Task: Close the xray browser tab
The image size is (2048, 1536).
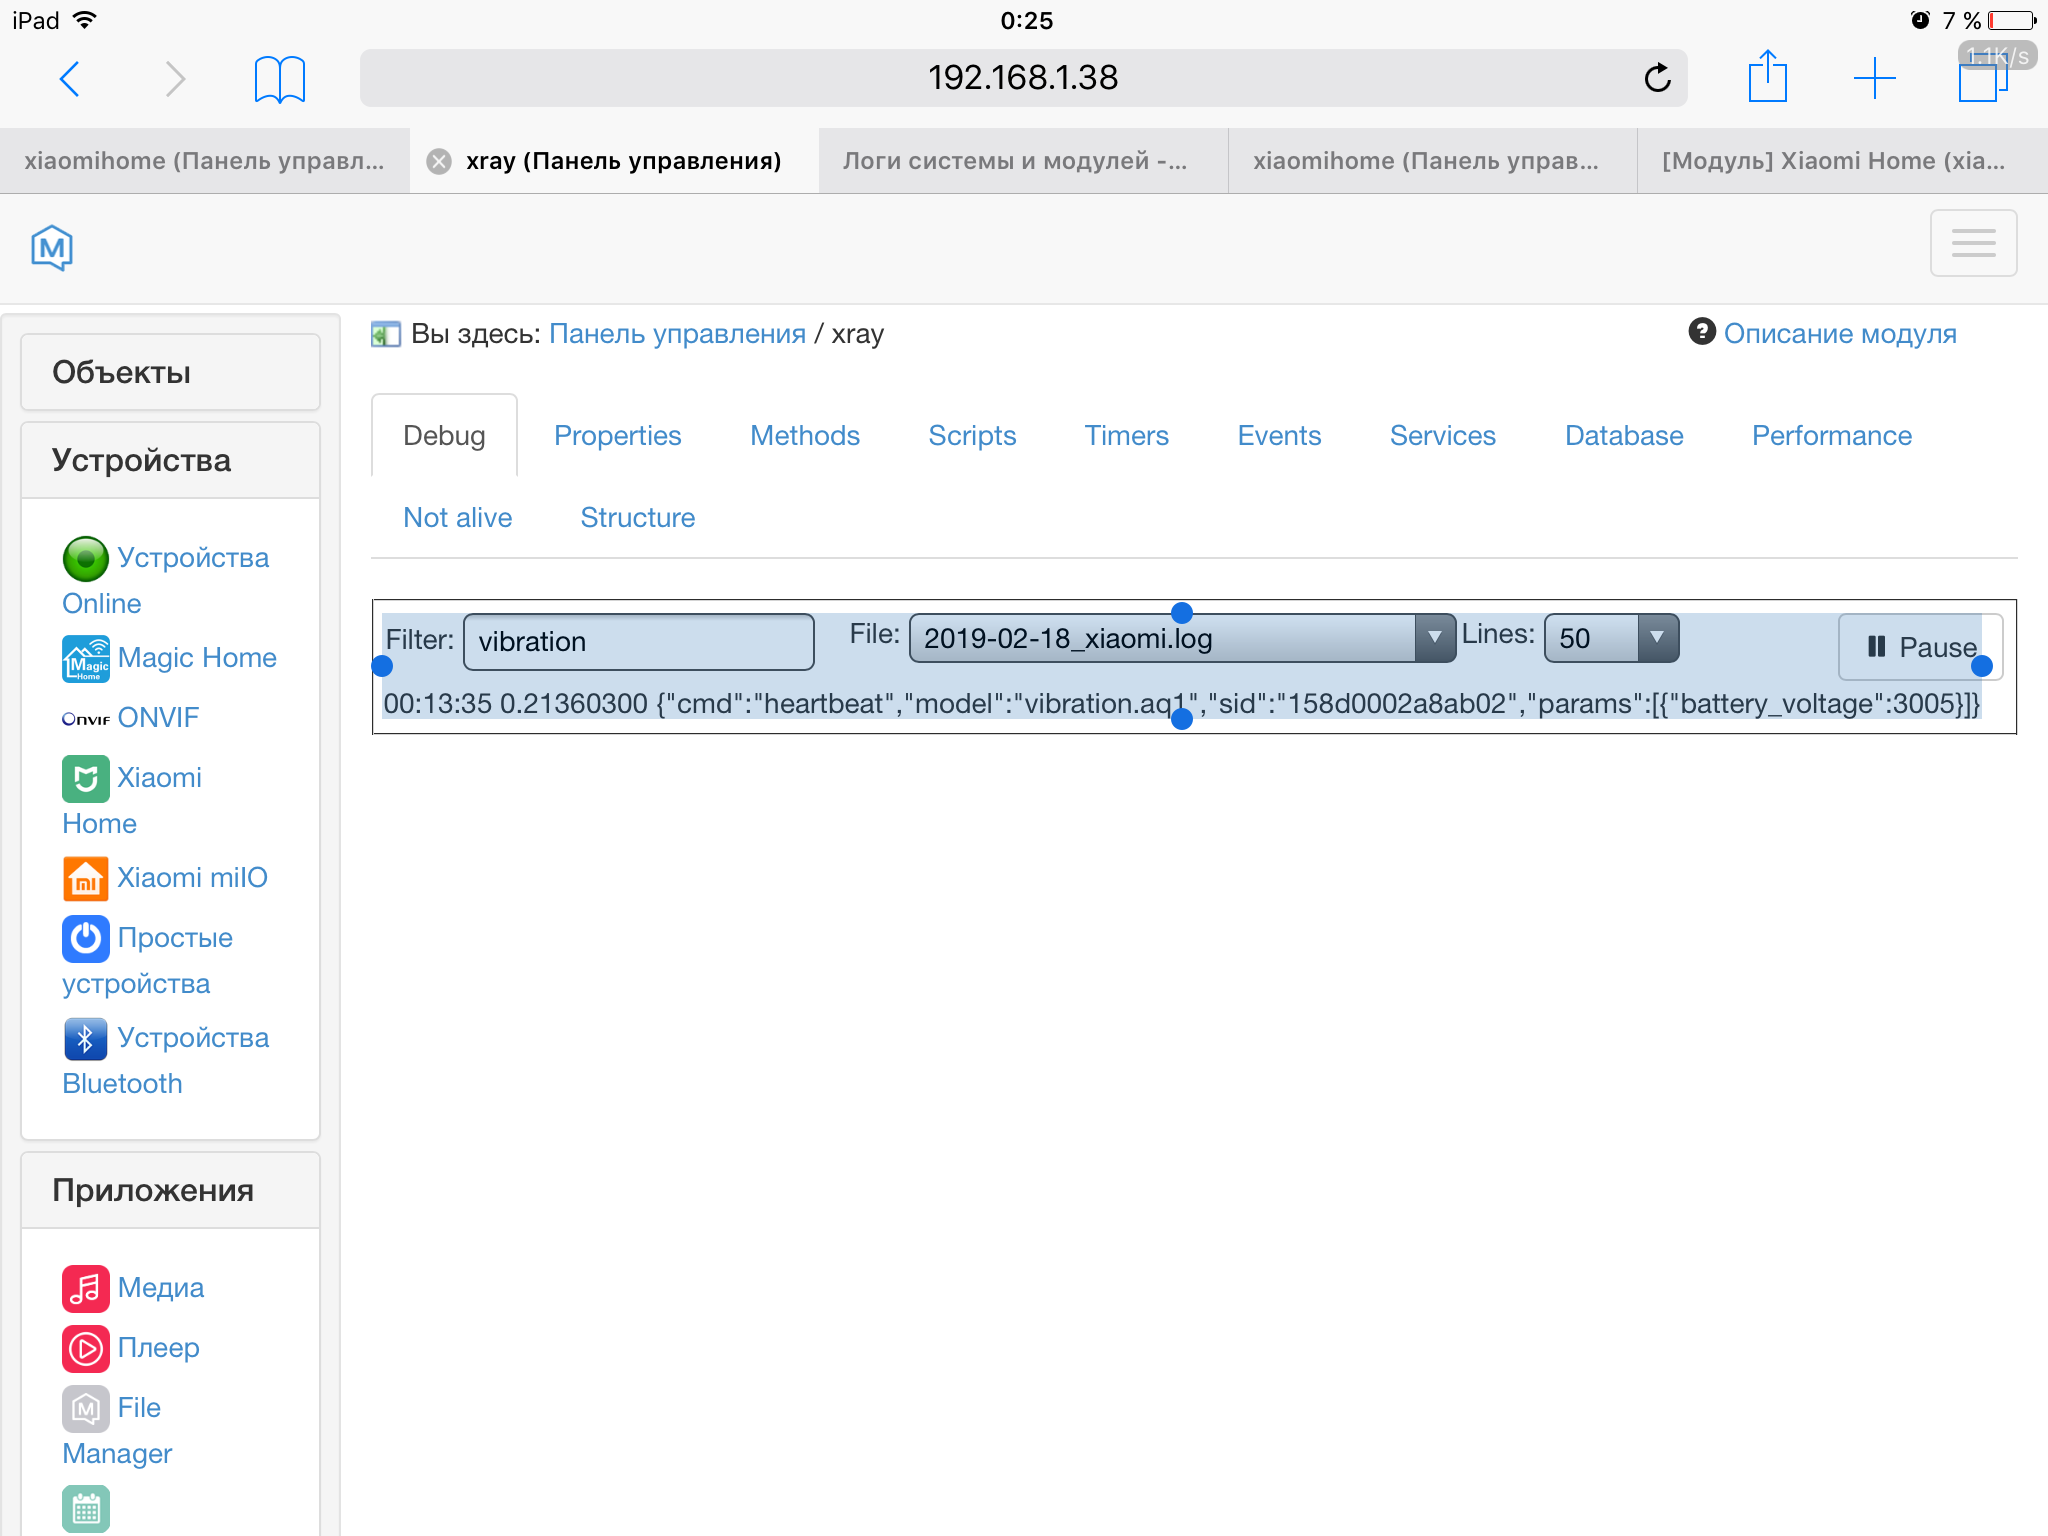Action: tap(439, 162)
